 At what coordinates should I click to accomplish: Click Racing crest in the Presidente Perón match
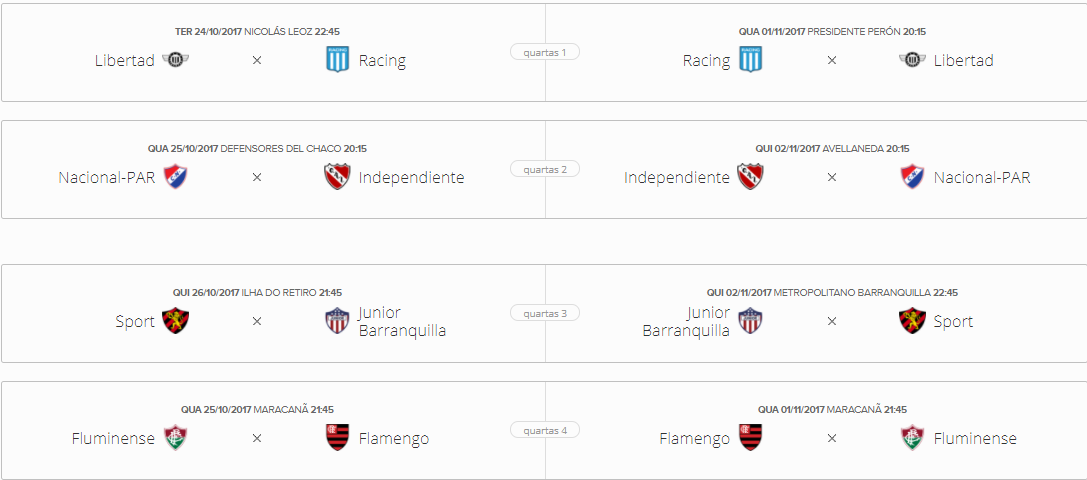click(x=751, y=60)
